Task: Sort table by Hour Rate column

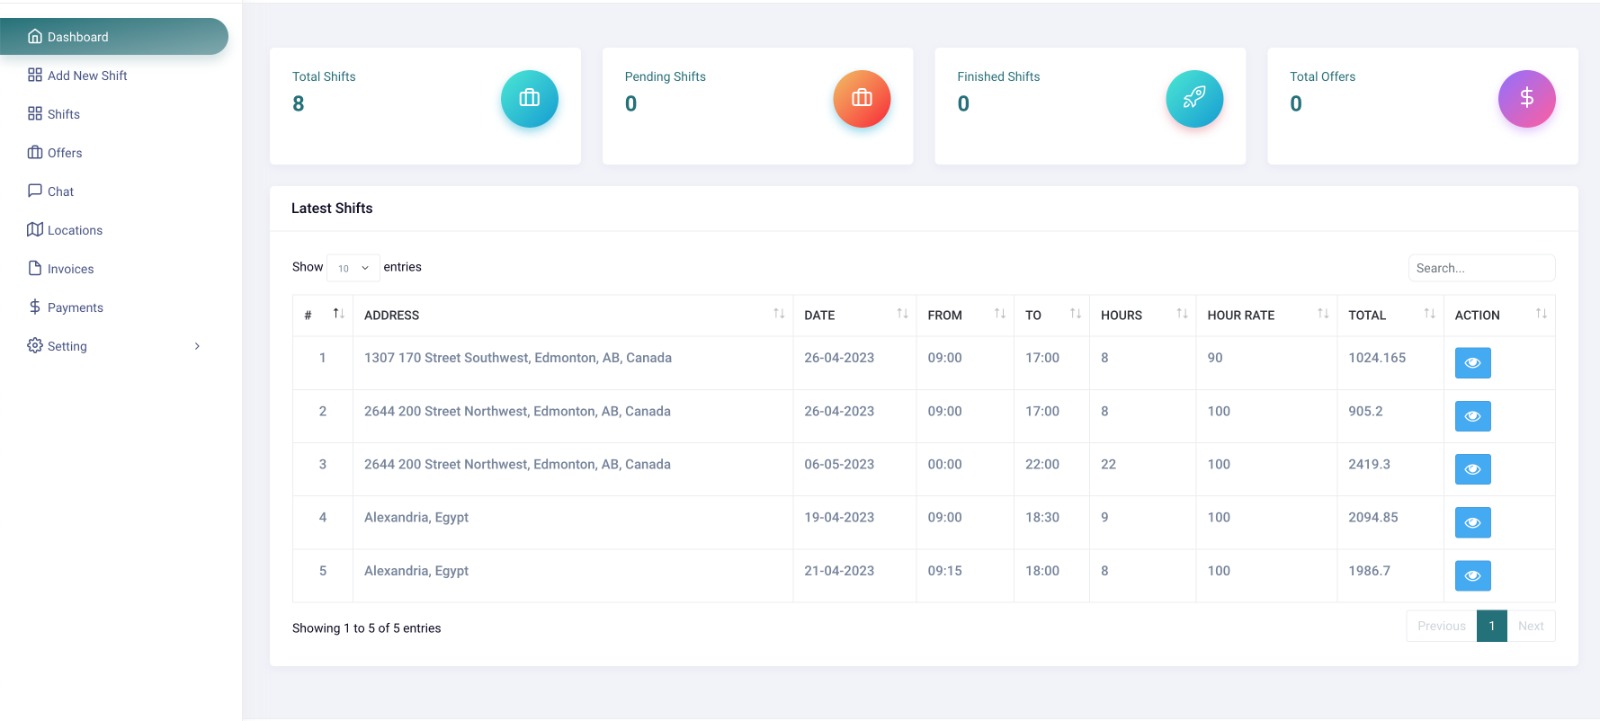Action: click(1265, 315)
